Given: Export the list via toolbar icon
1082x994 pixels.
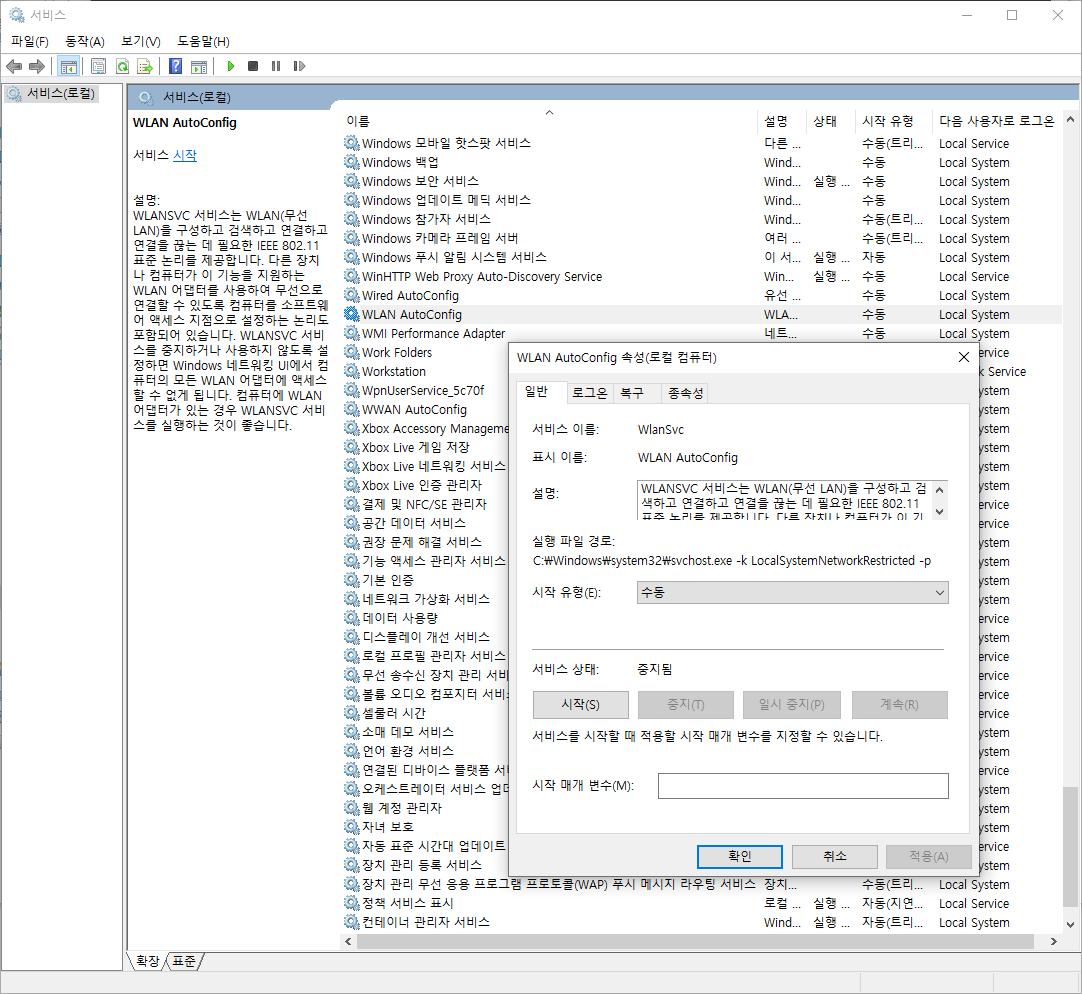Looking at the screenshot, I should pyautogui.click(x=145, y=66).
